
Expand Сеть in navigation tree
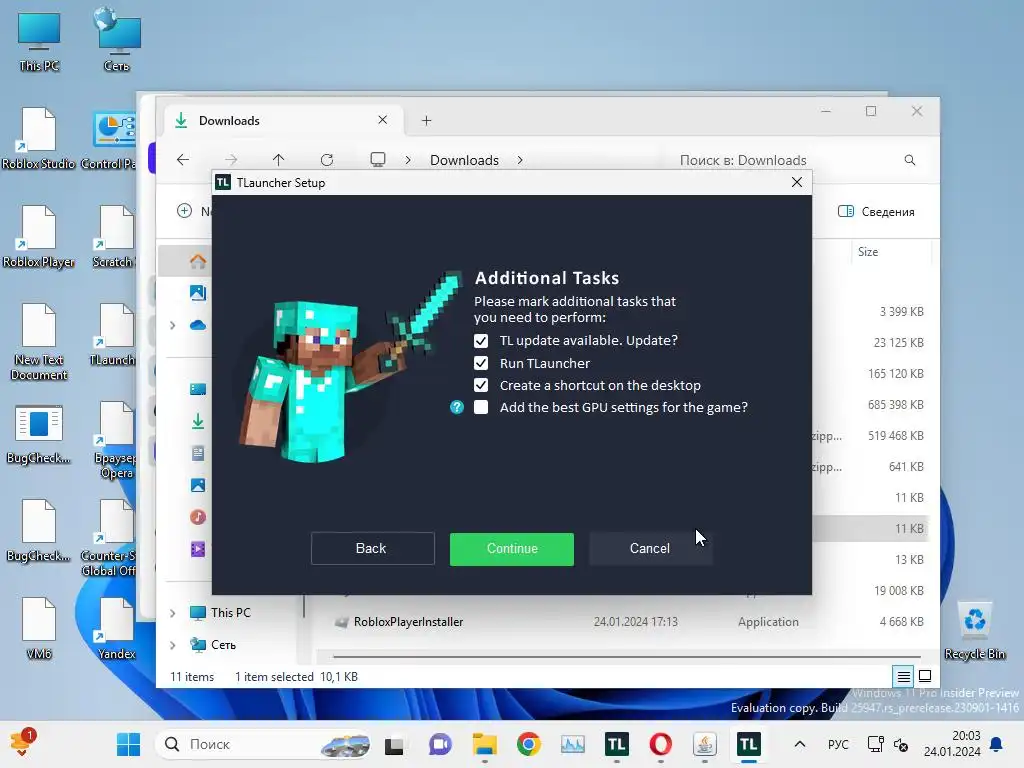point(172,645)
